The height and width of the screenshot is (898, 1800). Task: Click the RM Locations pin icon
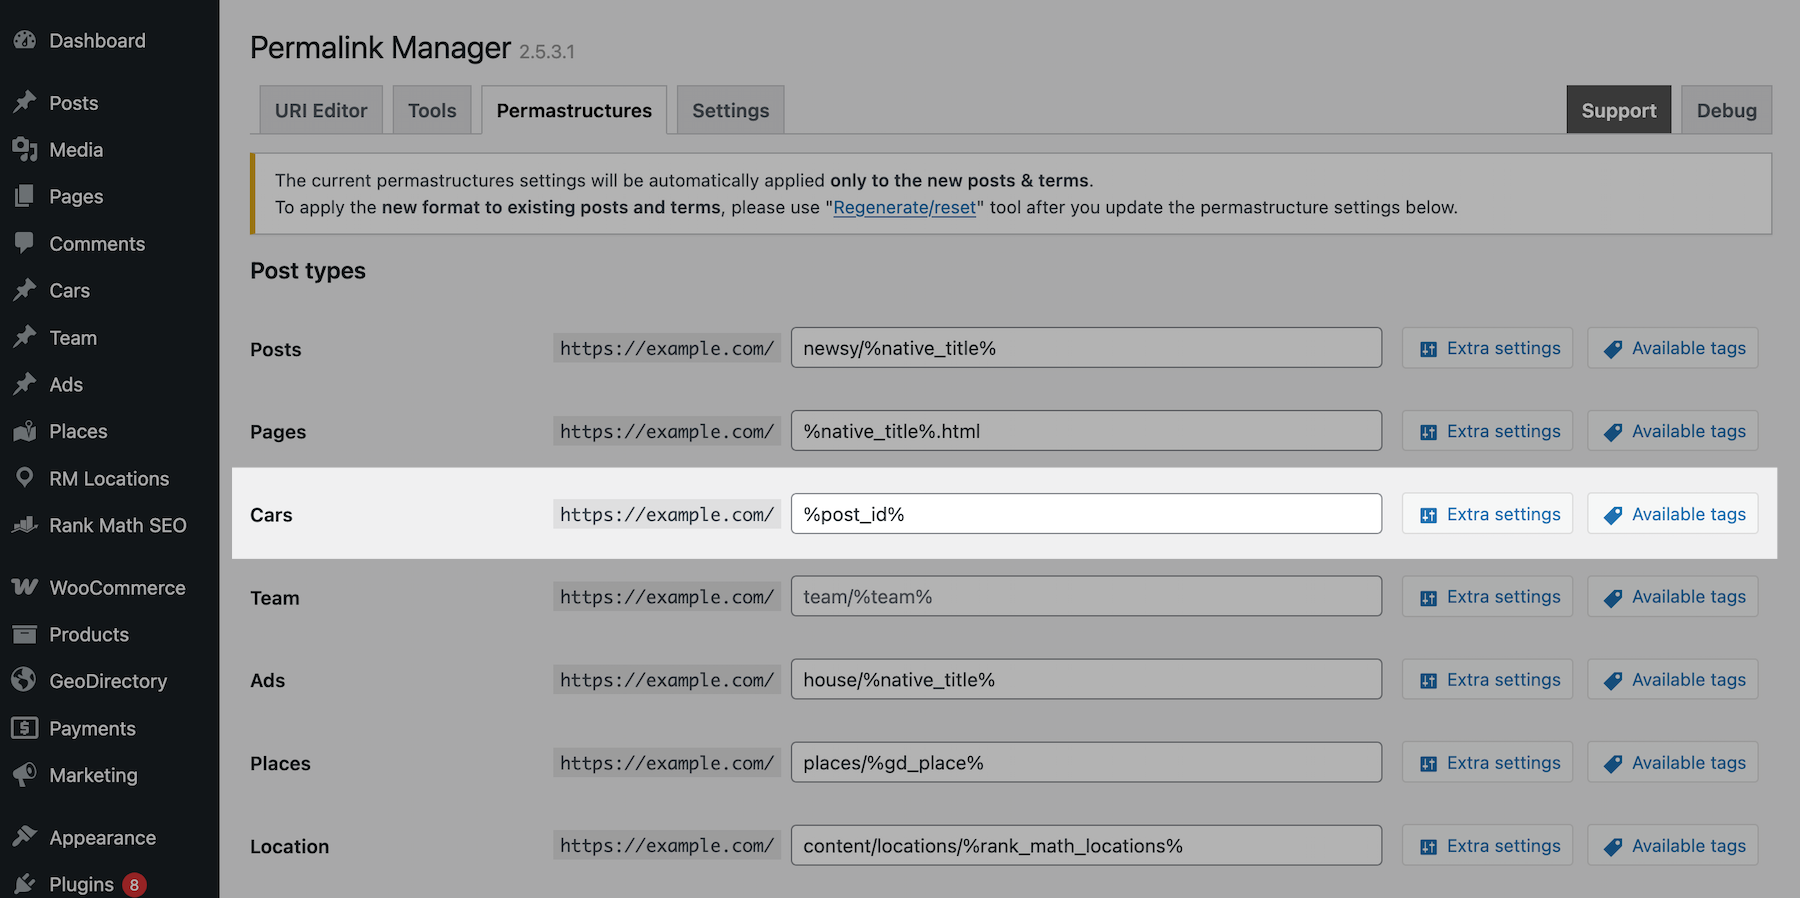(x=25, y=478)
